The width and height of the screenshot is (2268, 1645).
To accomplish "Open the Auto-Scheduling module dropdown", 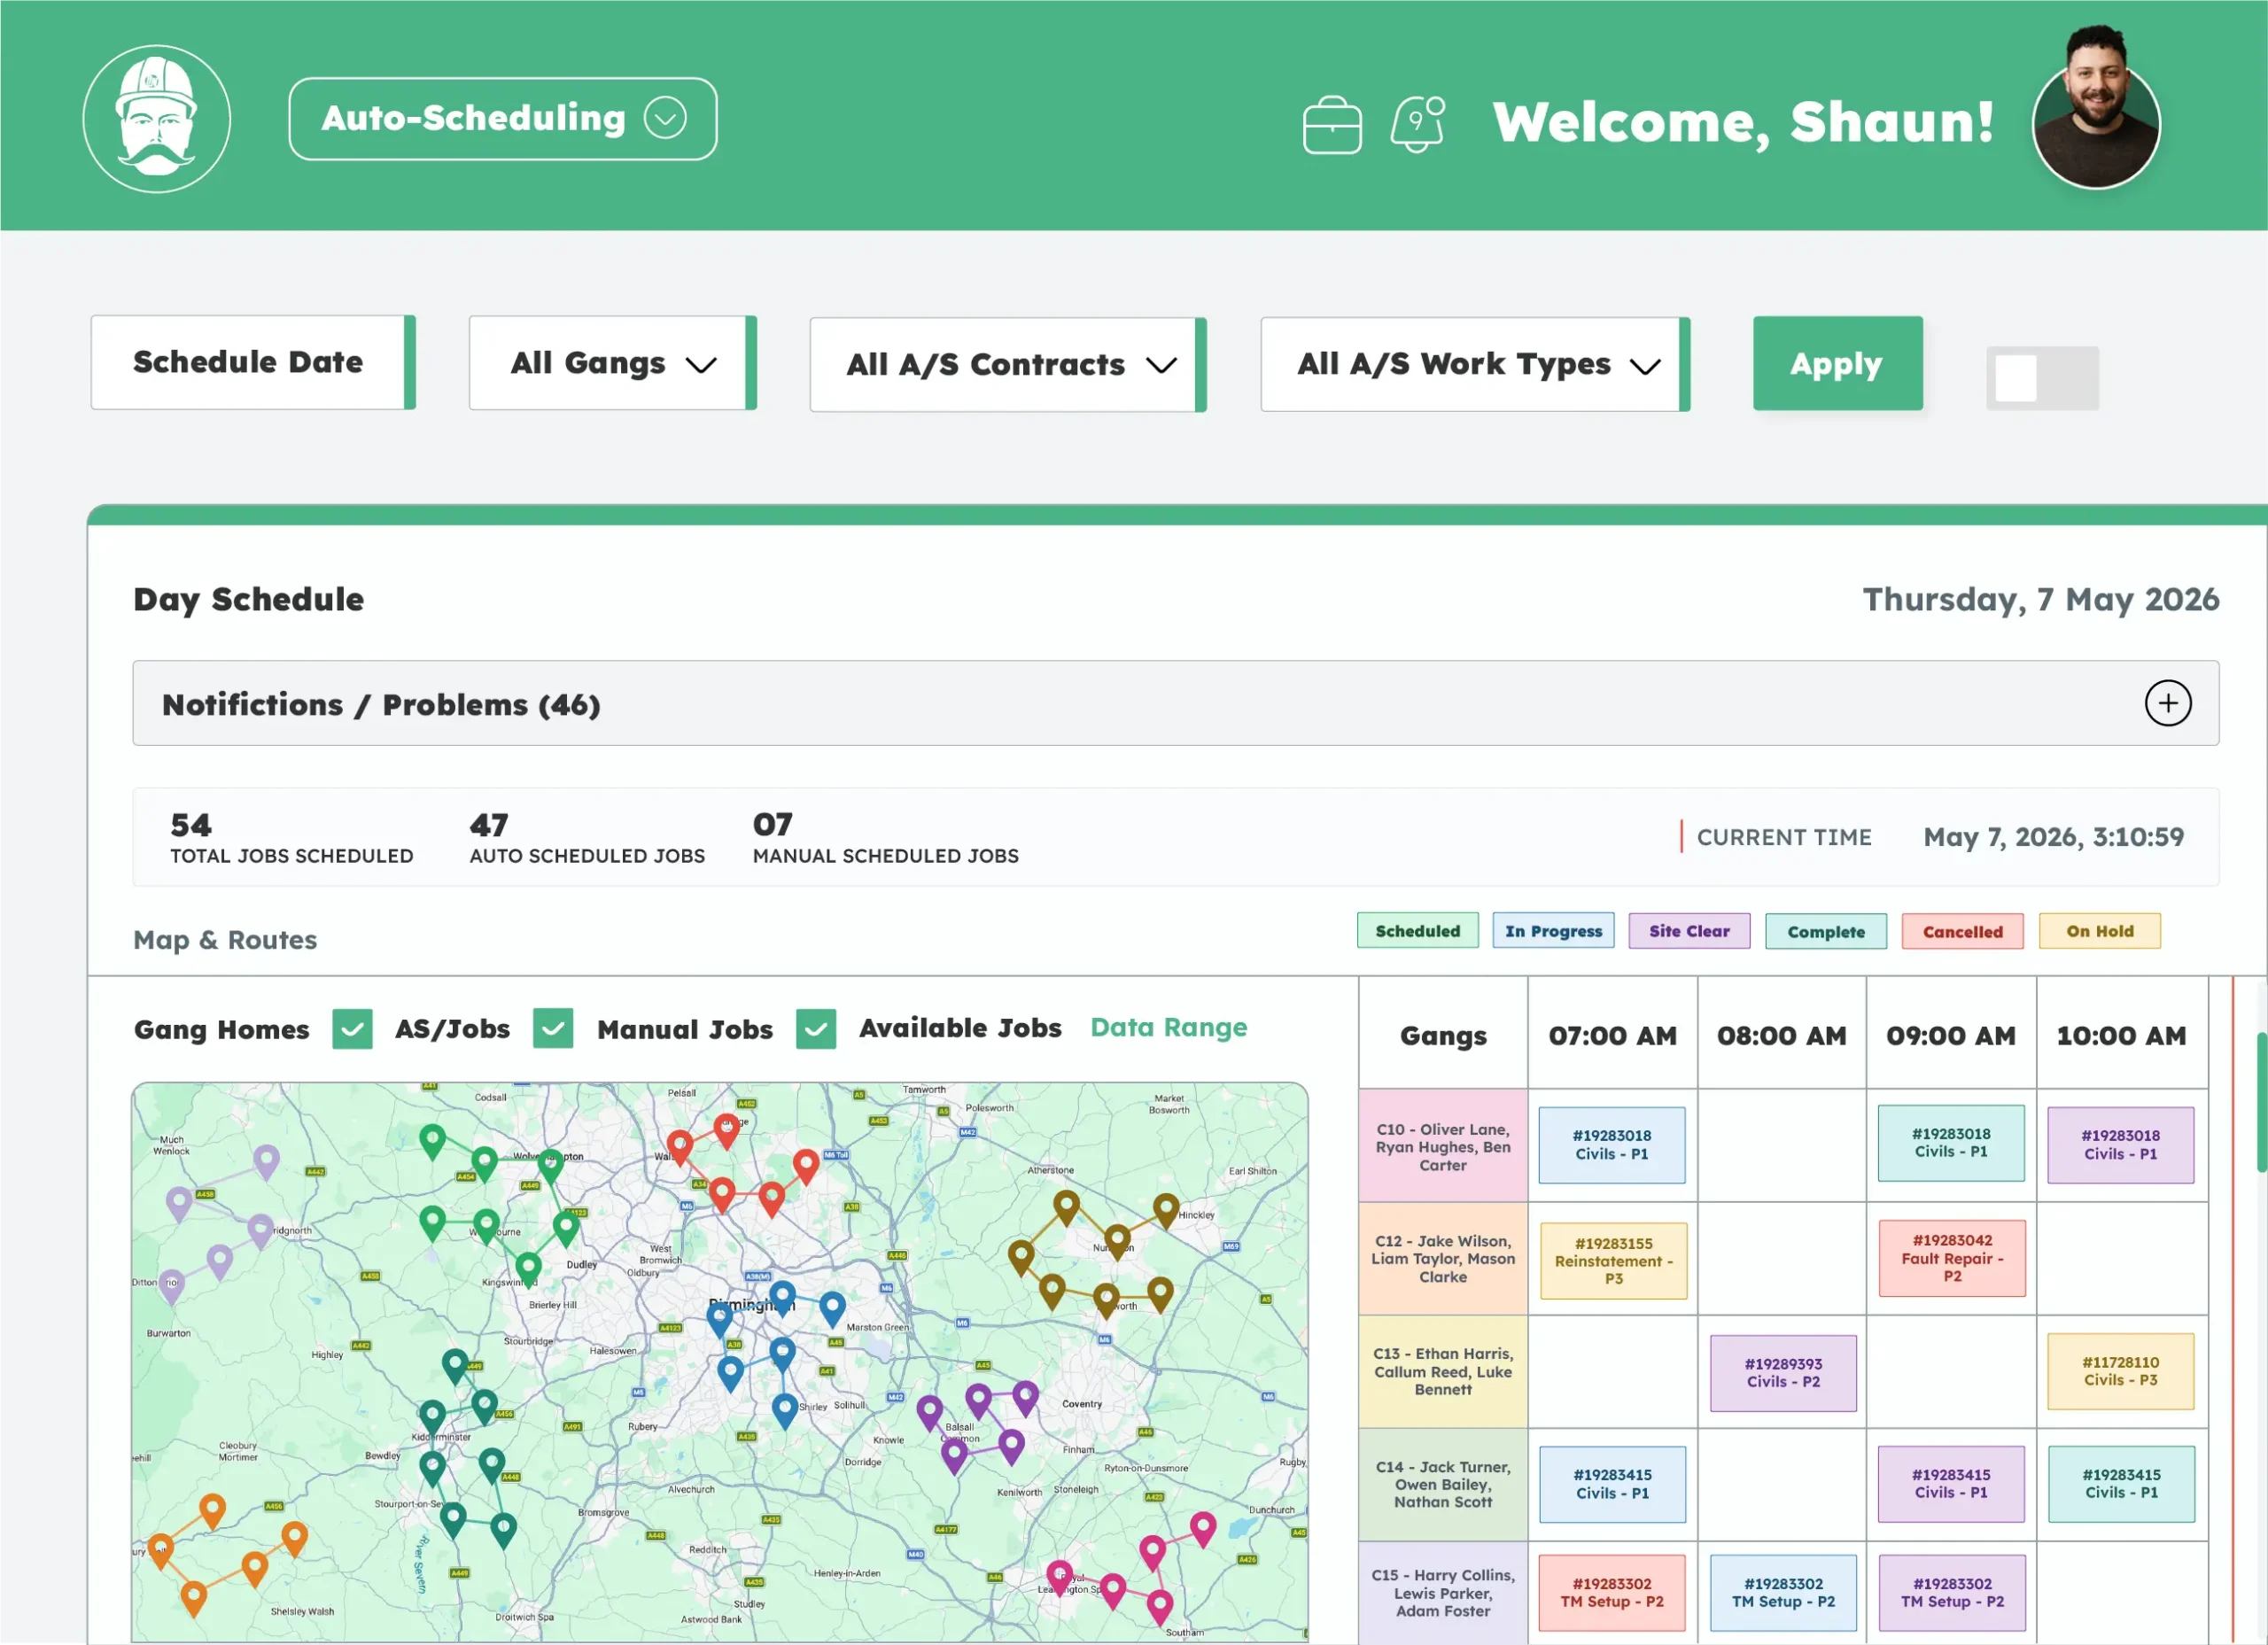I will click(503, 118).
